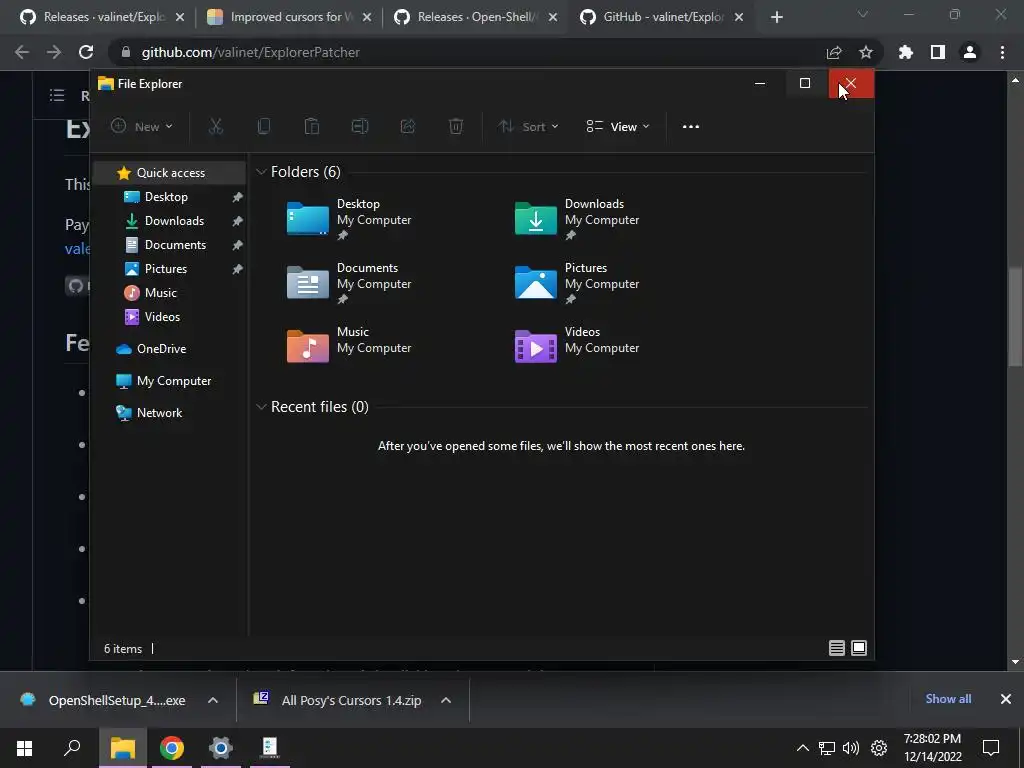Click Chrome icon in the taskbar
This screenshot has width=1024, height=768.
[172, 748]
